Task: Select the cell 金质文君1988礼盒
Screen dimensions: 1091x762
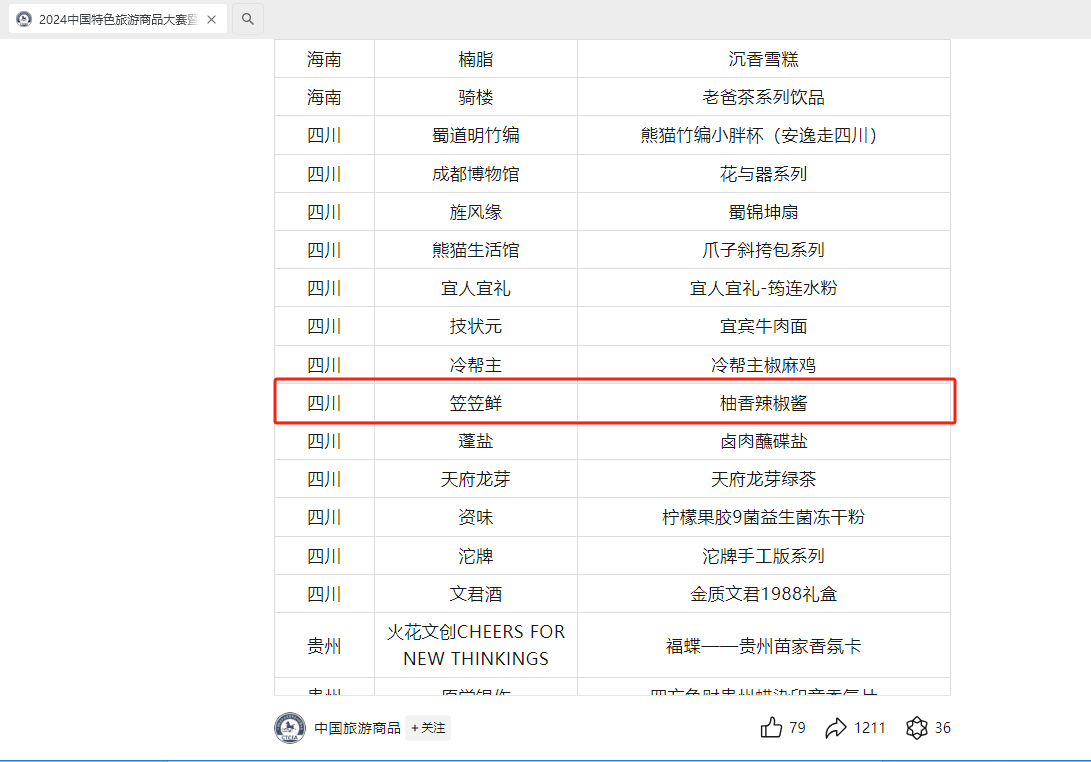Action: (764, 594)
